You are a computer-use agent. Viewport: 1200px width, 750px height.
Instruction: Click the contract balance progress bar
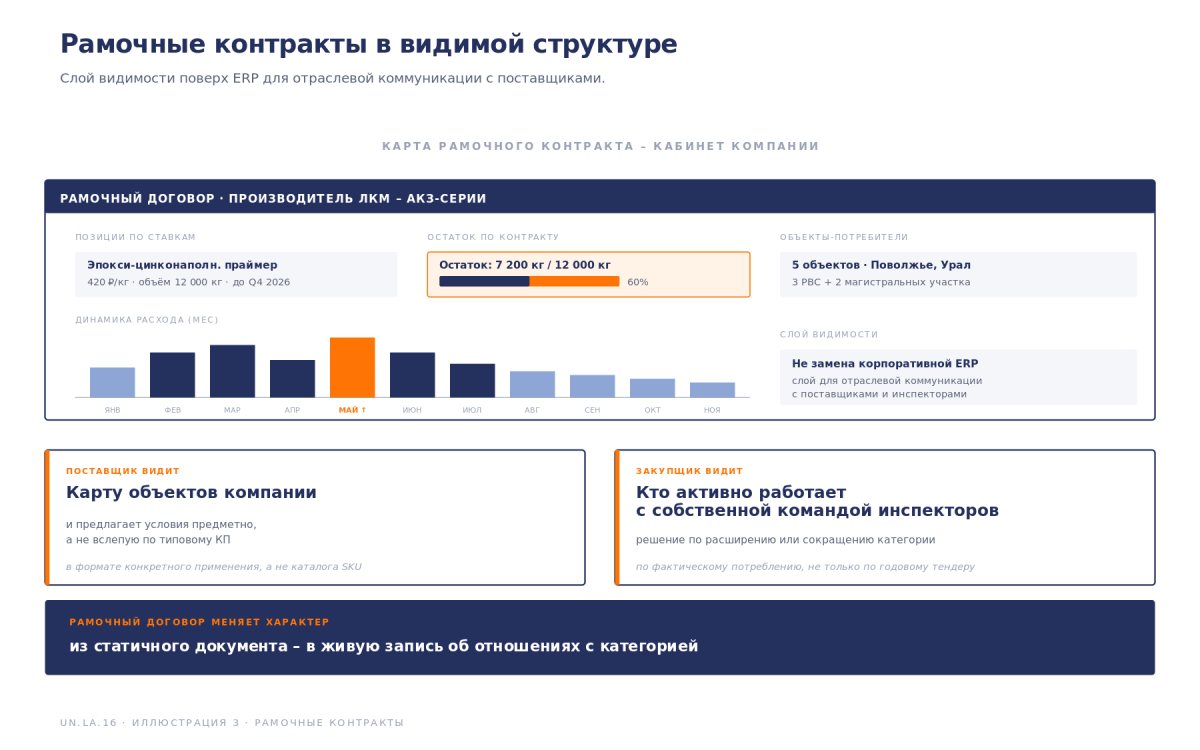(529, 282)
